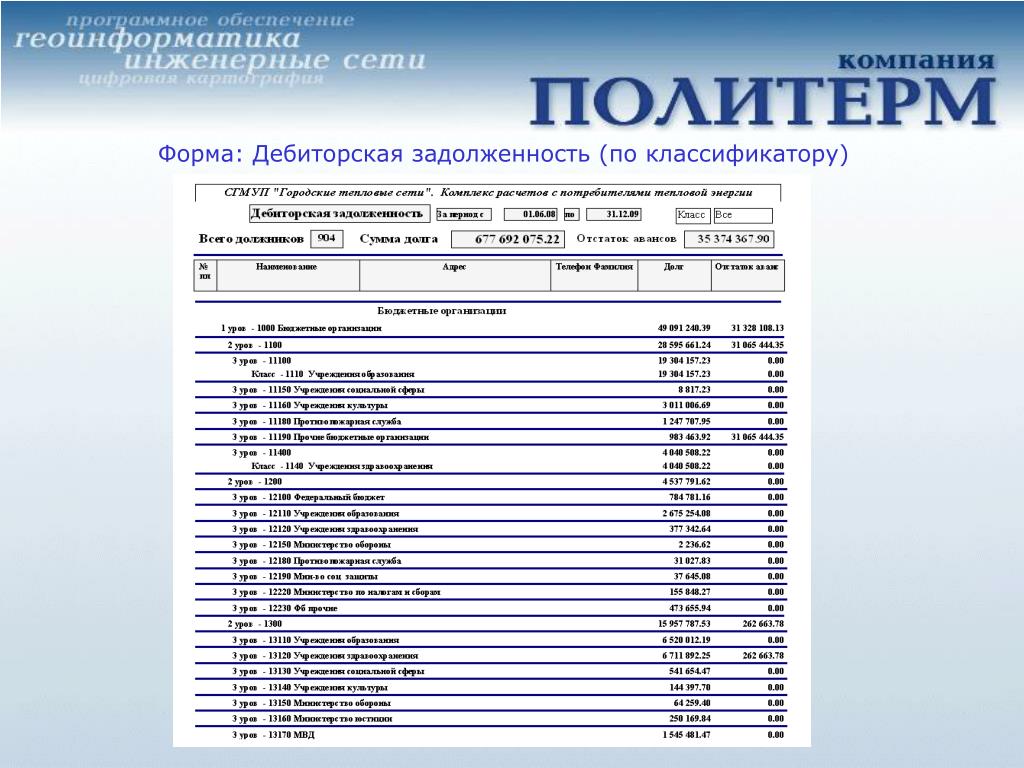Viewport: 1024px width, 768px height.
Task: Click the Наименование column header
Action: (x=287, y=275)
